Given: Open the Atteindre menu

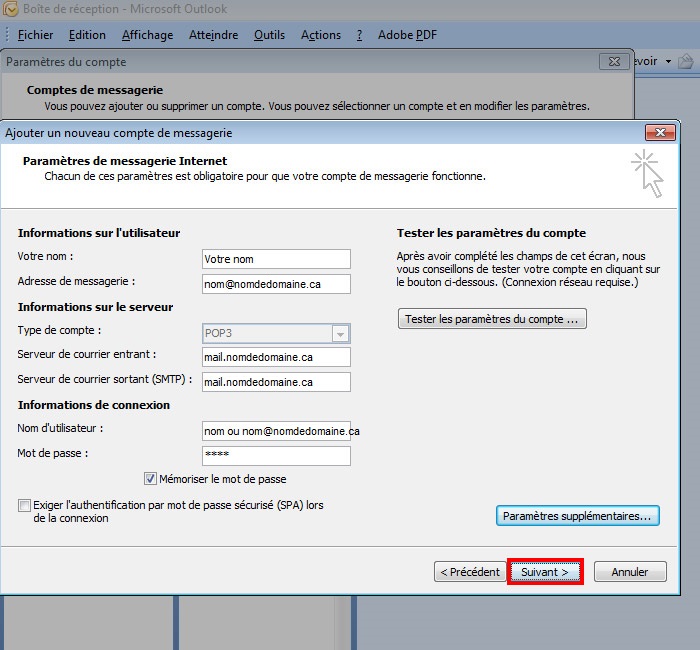Looking at the screenshot, I should (213, 35).
